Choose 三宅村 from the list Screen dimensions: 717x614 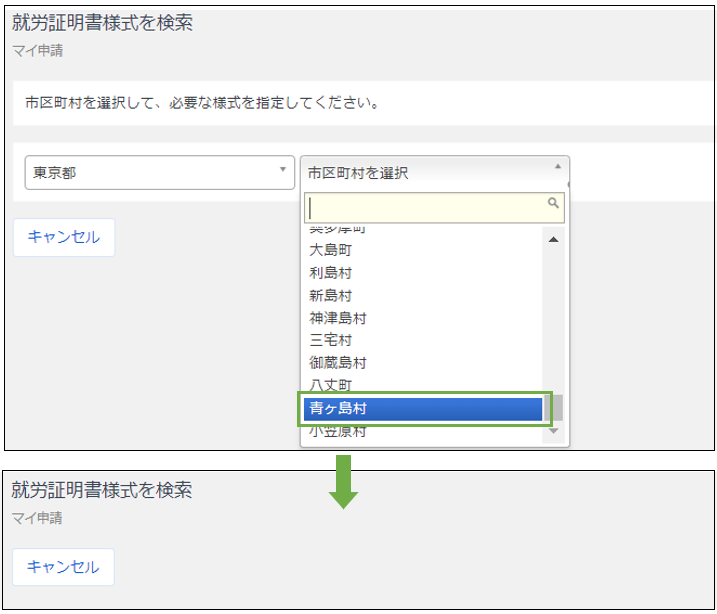pyautogui.click(x=330, y=340)
